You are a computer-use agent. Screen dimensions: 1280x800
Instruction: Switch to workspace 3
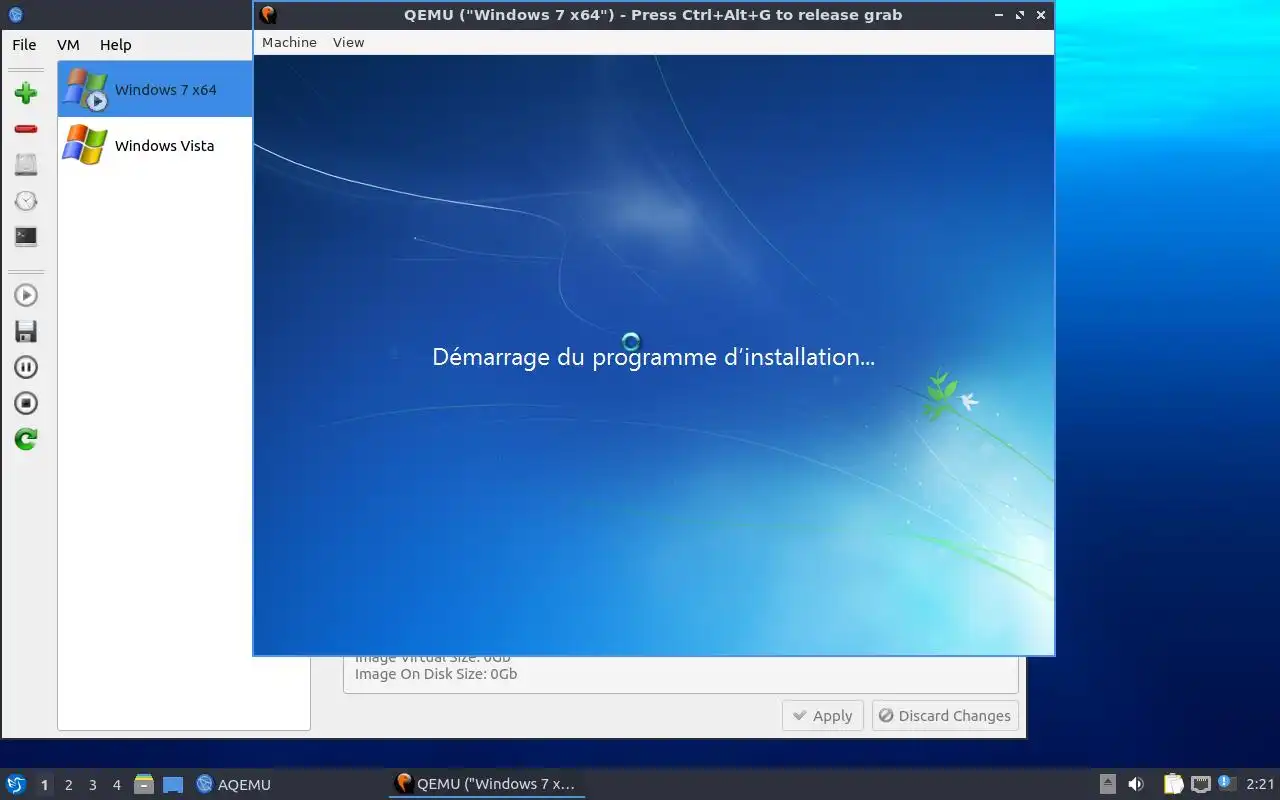[x=92, y=785]
